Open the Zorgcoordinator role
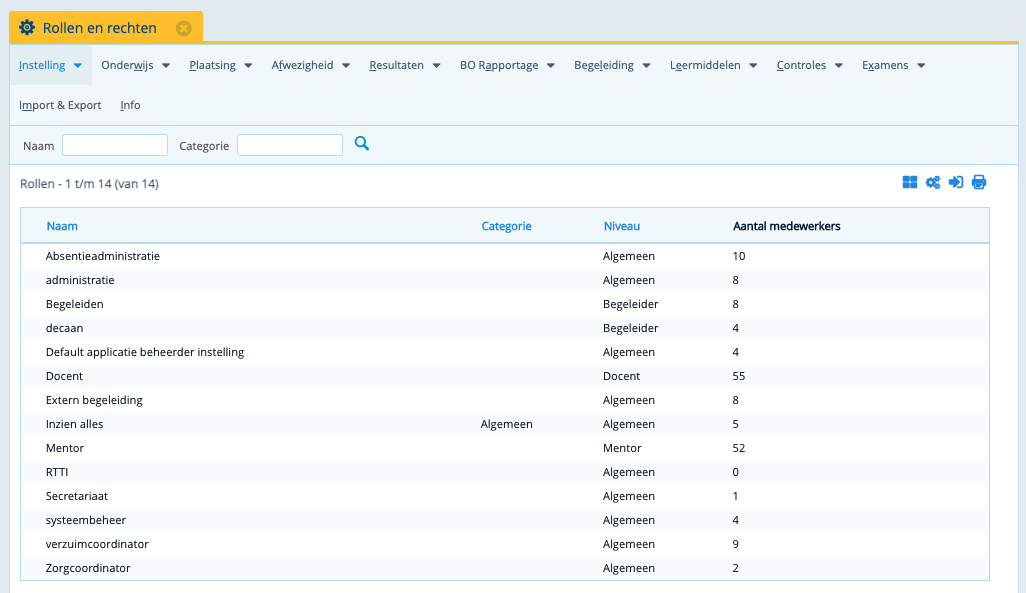The width and height of the screenshot is (1026, 593). (x=88, y=568)
